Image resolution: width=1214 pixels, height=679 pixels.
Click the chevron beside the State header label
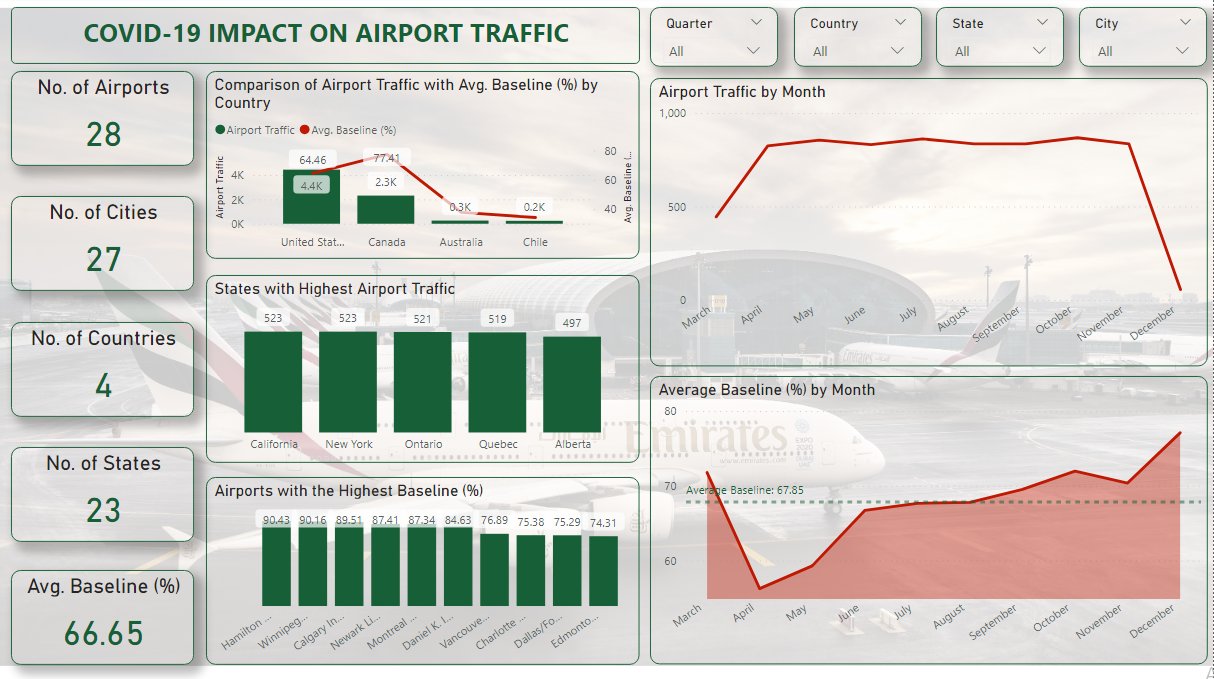coord(1042,22)
